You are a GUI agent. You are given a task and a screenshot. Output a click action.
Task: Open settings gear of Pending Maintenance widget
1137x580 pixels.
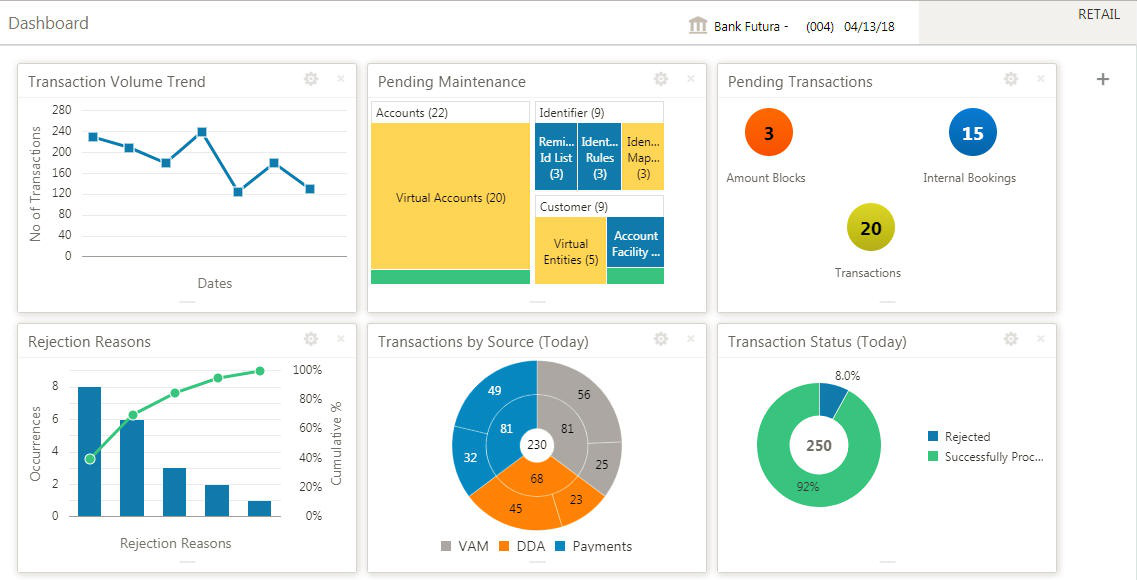click(x=661, y=79)
